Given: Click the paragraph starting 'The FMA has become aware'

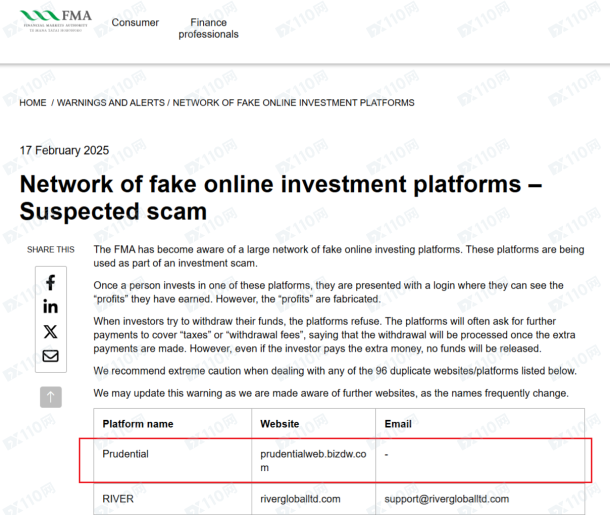Looking at the screenshot, I should point(339,256).
